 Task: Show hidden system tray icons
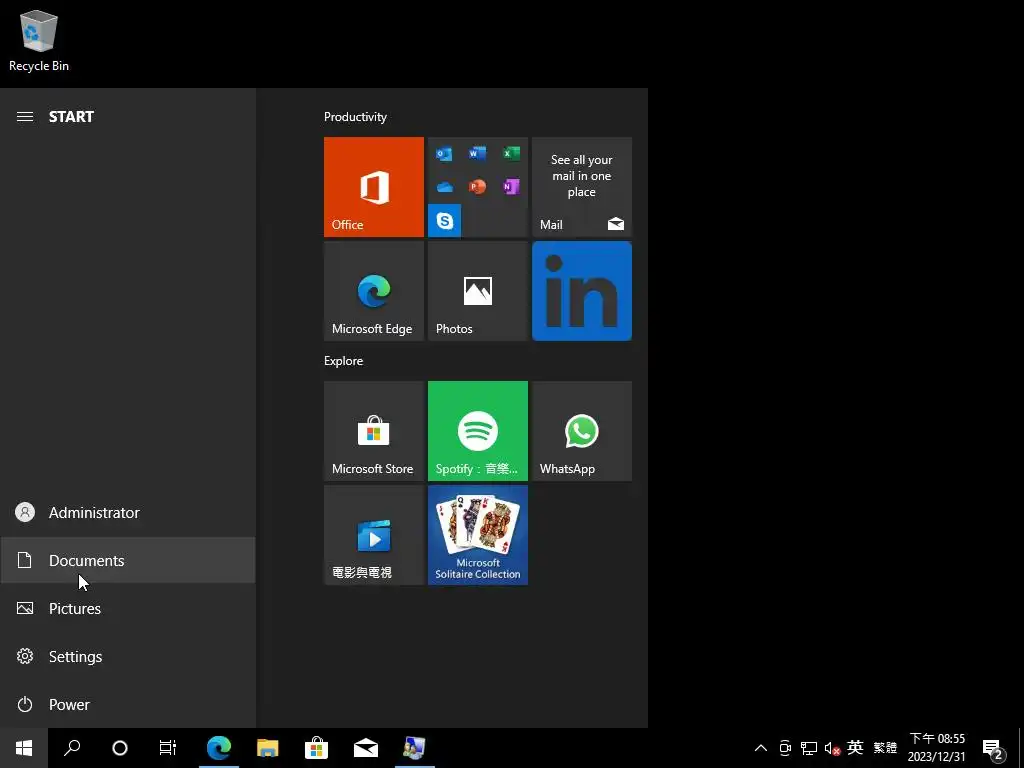pyautogui.click(x=761, y=748)
